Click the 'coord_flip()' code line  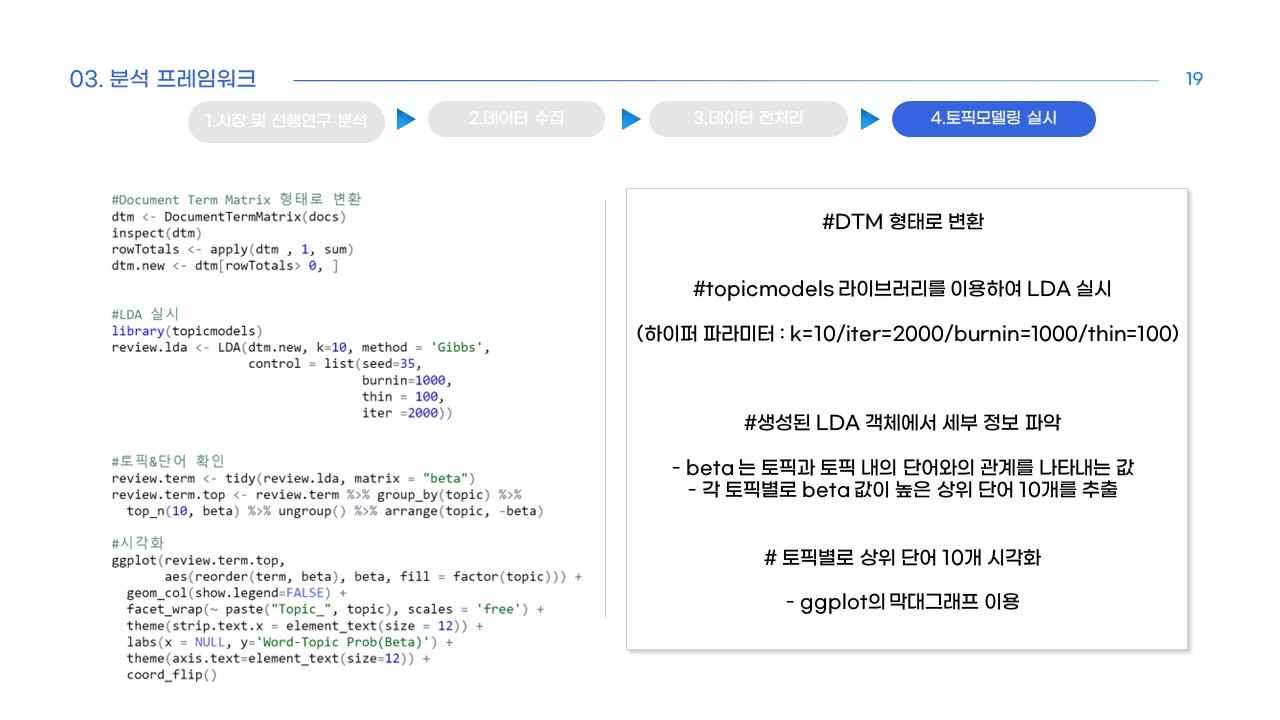click(x=172, y=675)
